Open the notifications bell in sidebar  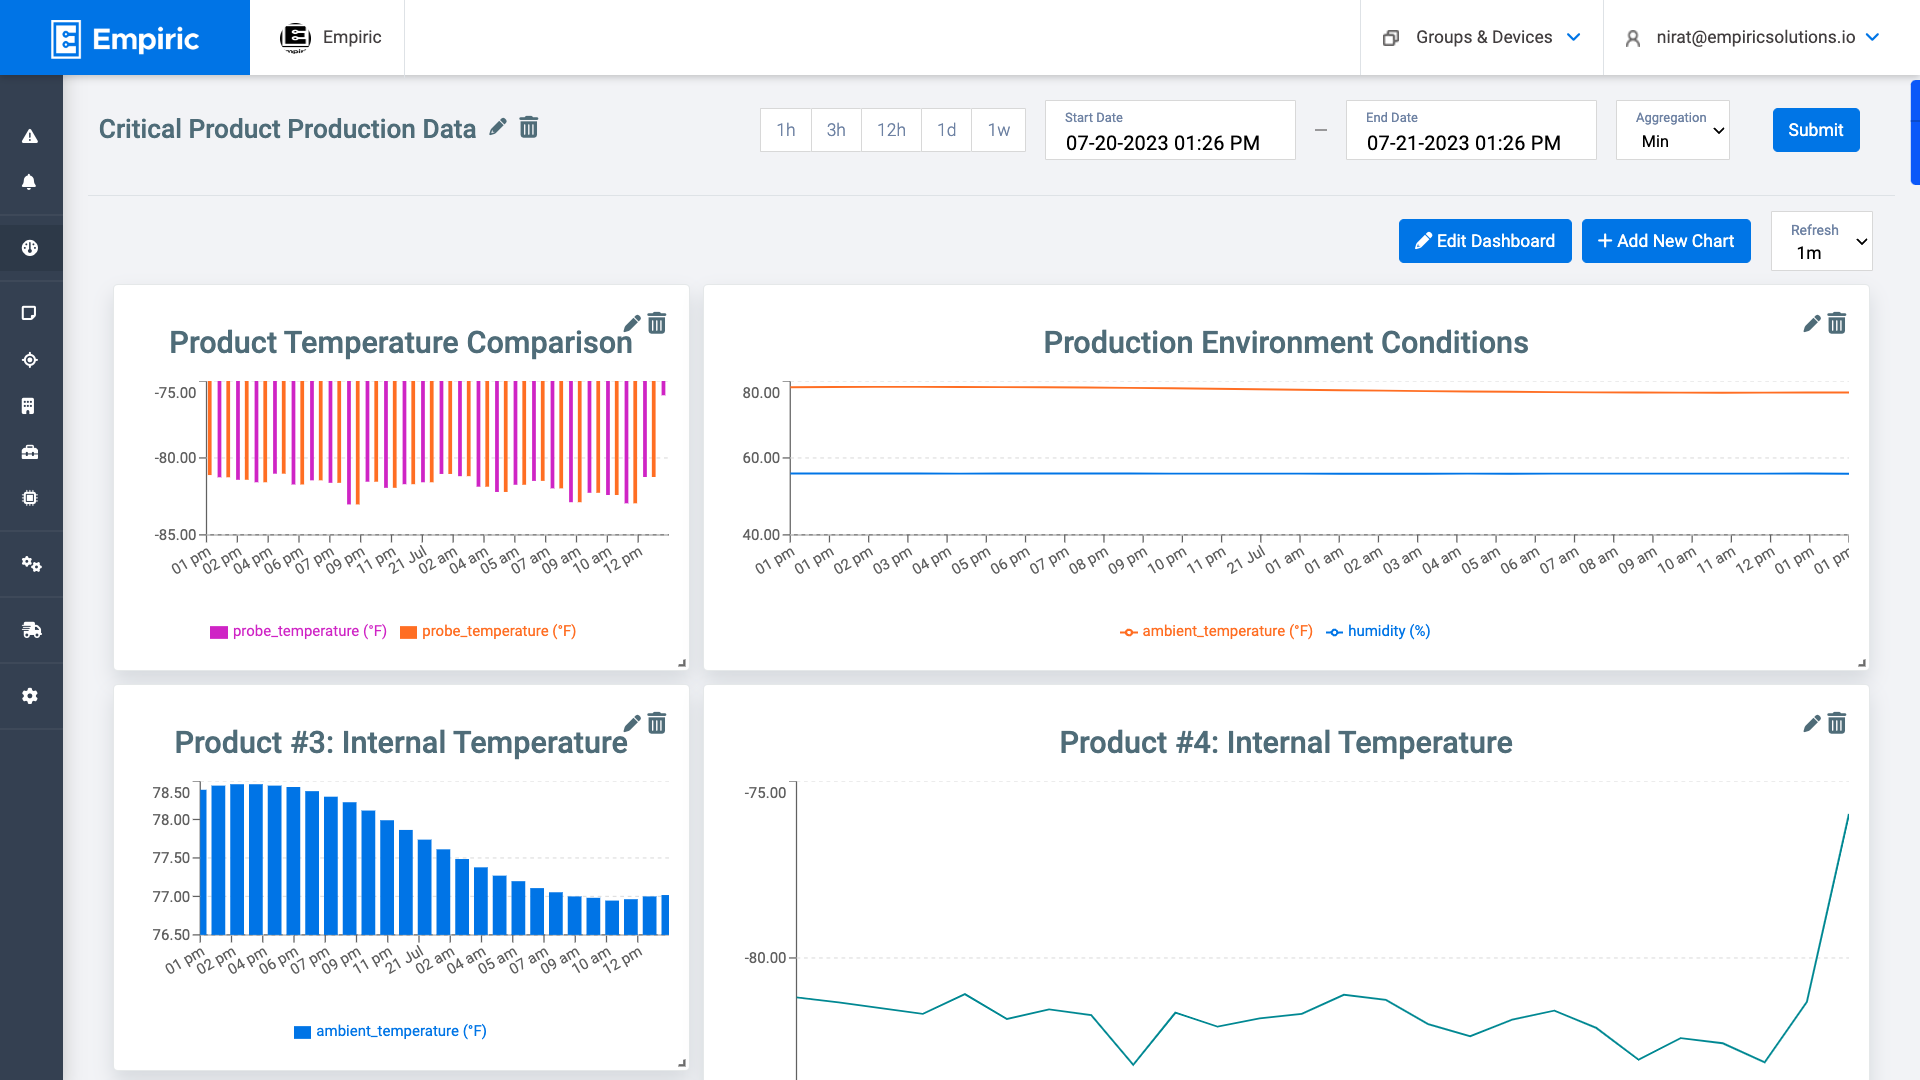(30, 182)
